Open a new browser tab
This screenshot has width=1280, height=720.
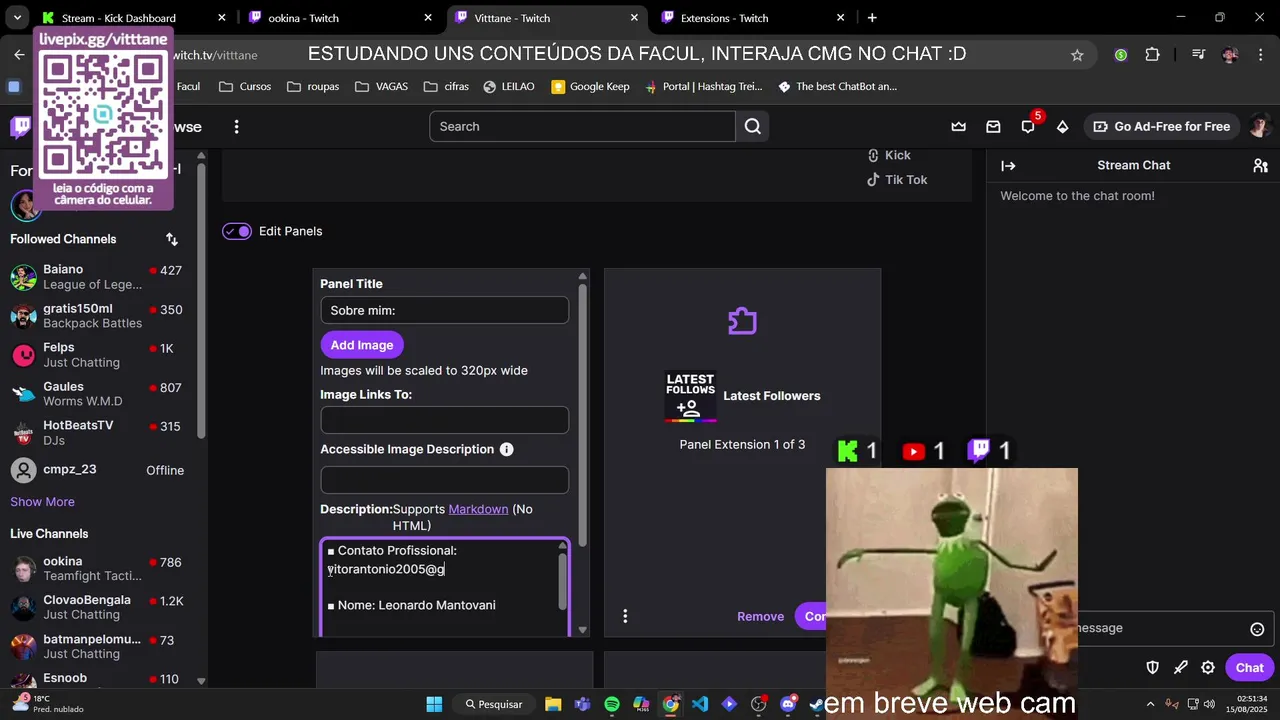tap(872, 18)
